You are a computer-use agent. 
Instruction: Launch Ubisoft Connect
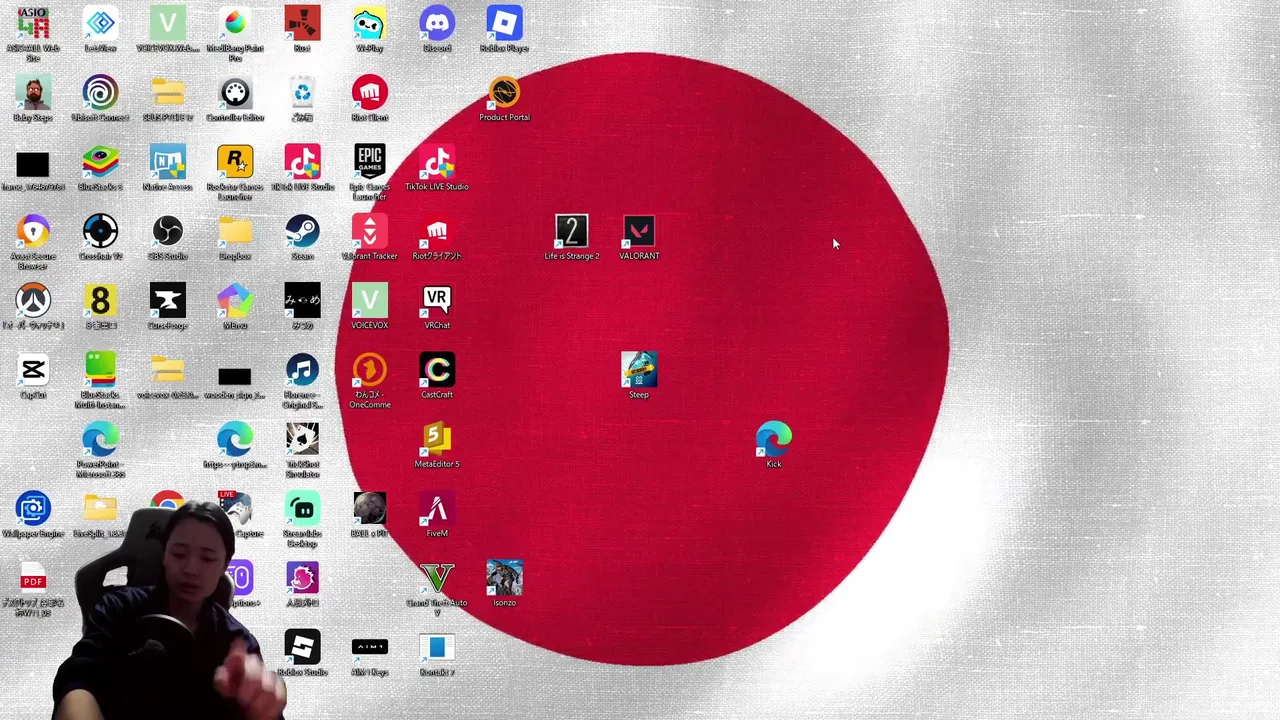click(x=100, y=93)
